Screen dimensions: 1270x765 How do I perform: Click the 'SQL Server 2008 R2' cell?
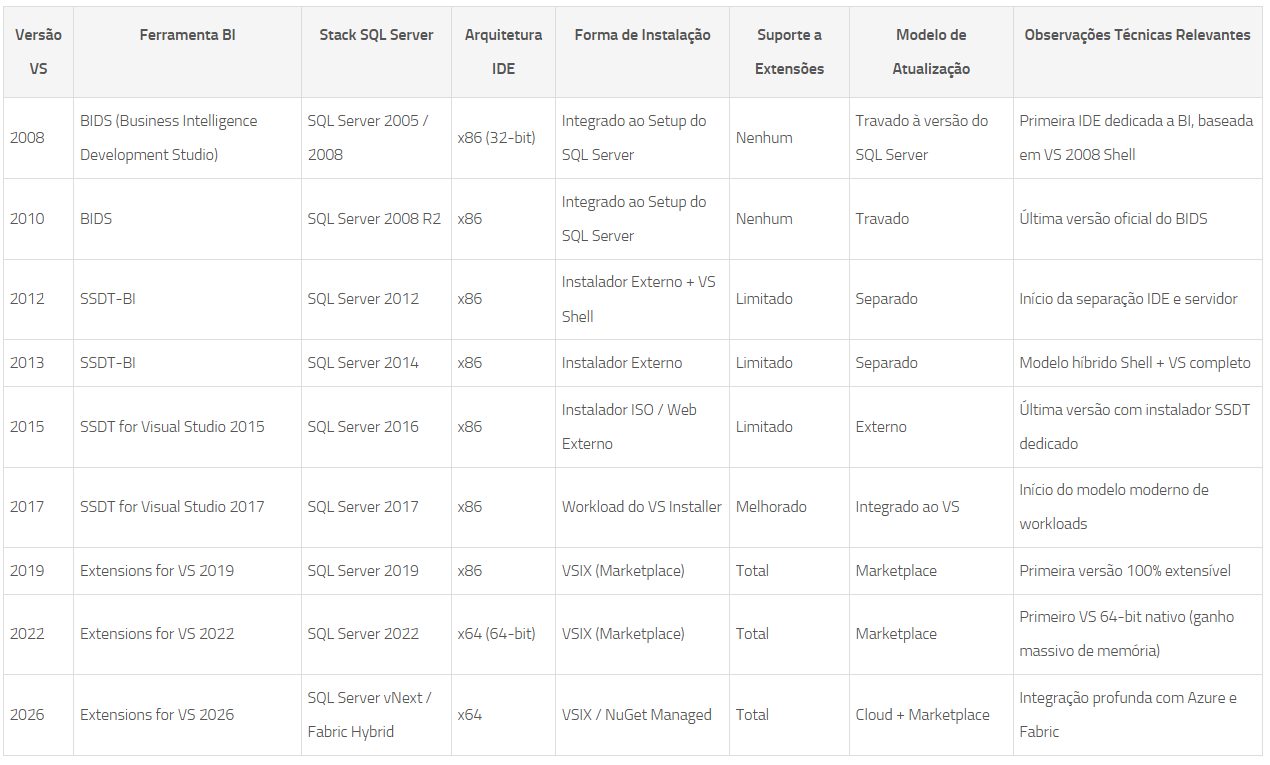click(374, 219)
